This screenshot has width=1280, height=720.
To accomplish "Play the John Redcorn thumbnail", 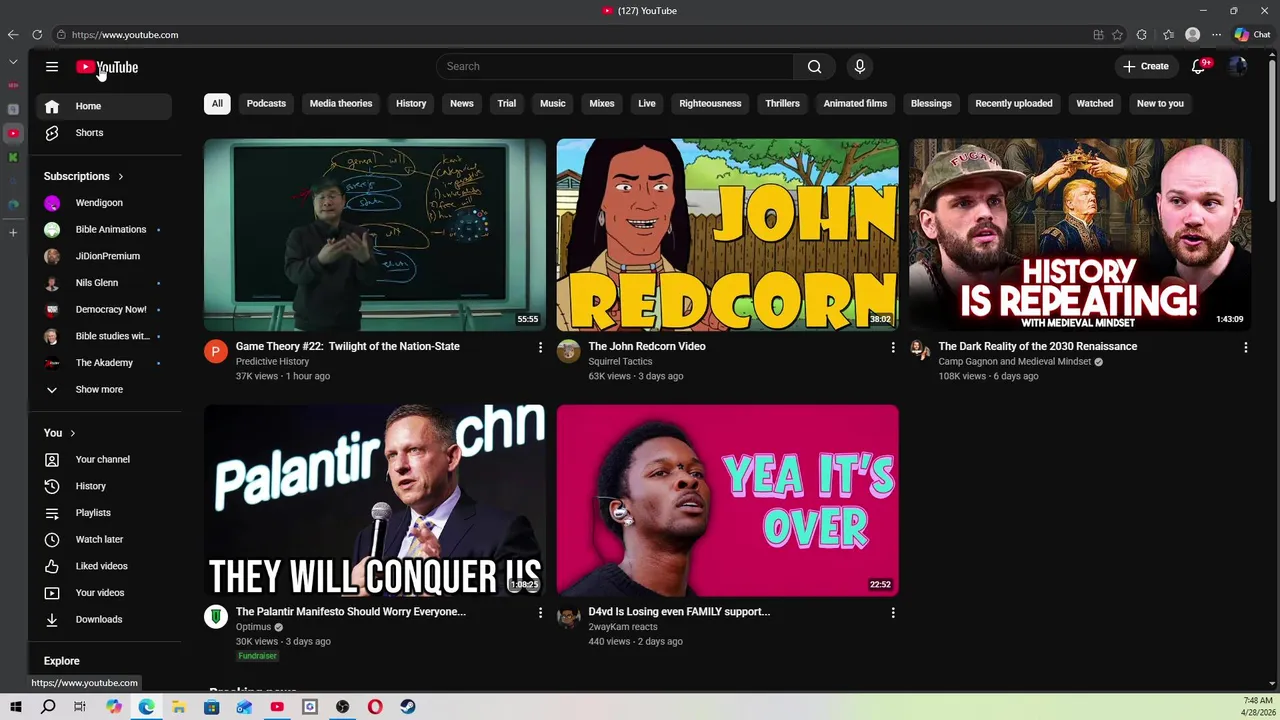I will (727, 235).
